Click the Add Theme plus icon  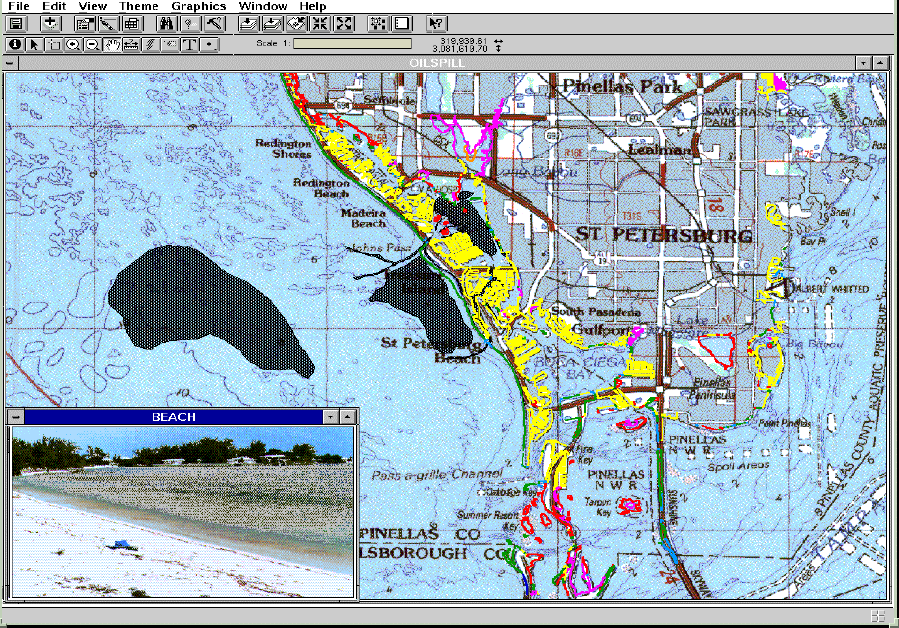[50, 24]
